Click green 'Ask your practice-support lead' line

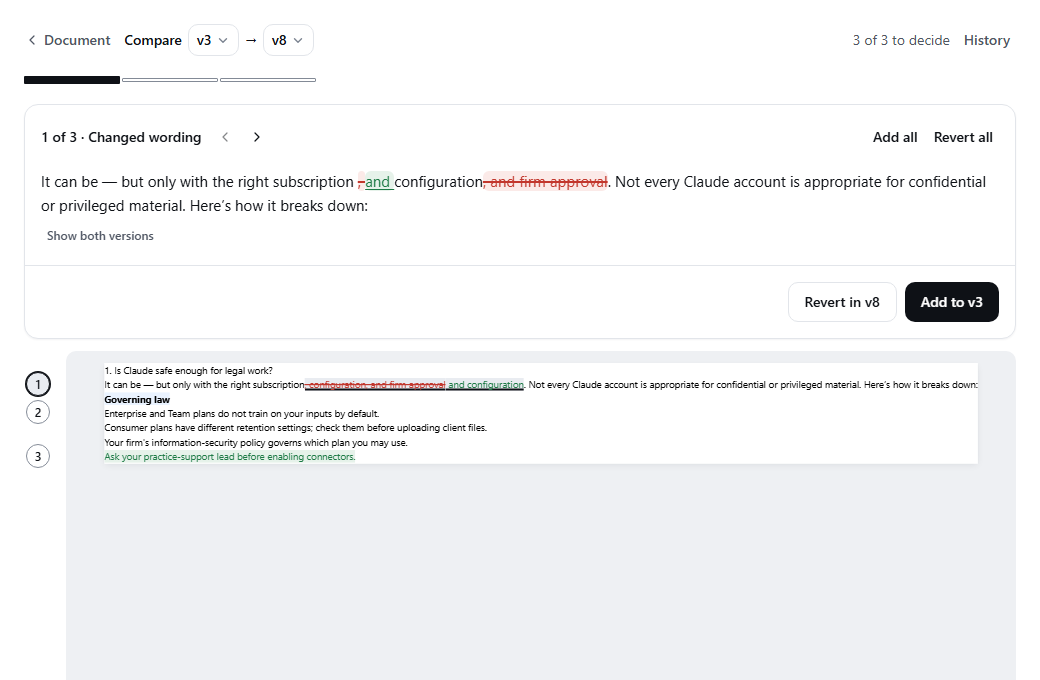point(229,456)
